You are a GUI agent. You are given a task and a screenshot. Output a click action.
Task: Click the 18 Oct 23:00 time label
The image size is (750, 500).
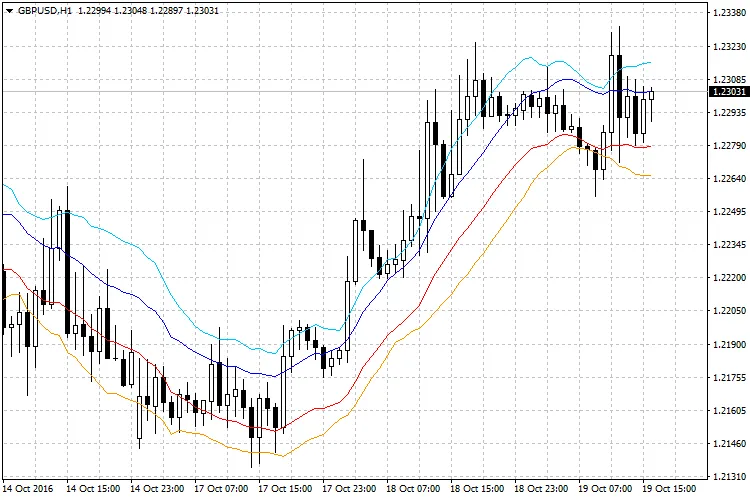(542, 490)
